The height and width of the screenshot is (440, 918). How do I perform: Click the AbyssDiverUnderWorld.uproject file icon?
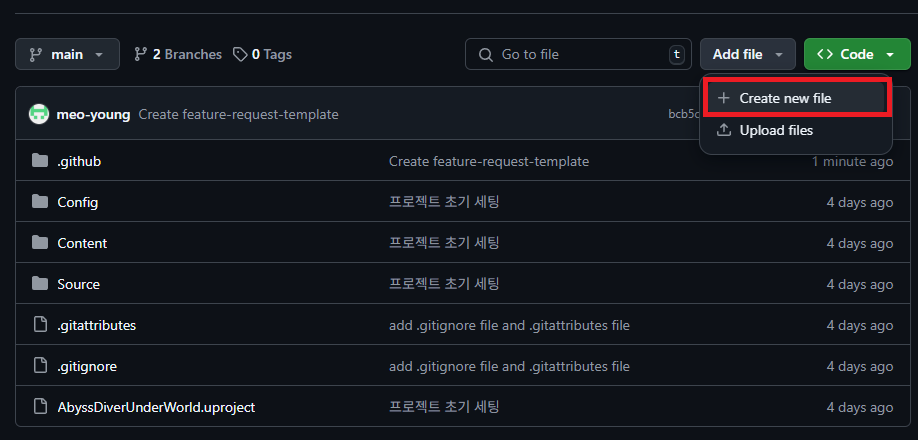(x=40, y=407)
